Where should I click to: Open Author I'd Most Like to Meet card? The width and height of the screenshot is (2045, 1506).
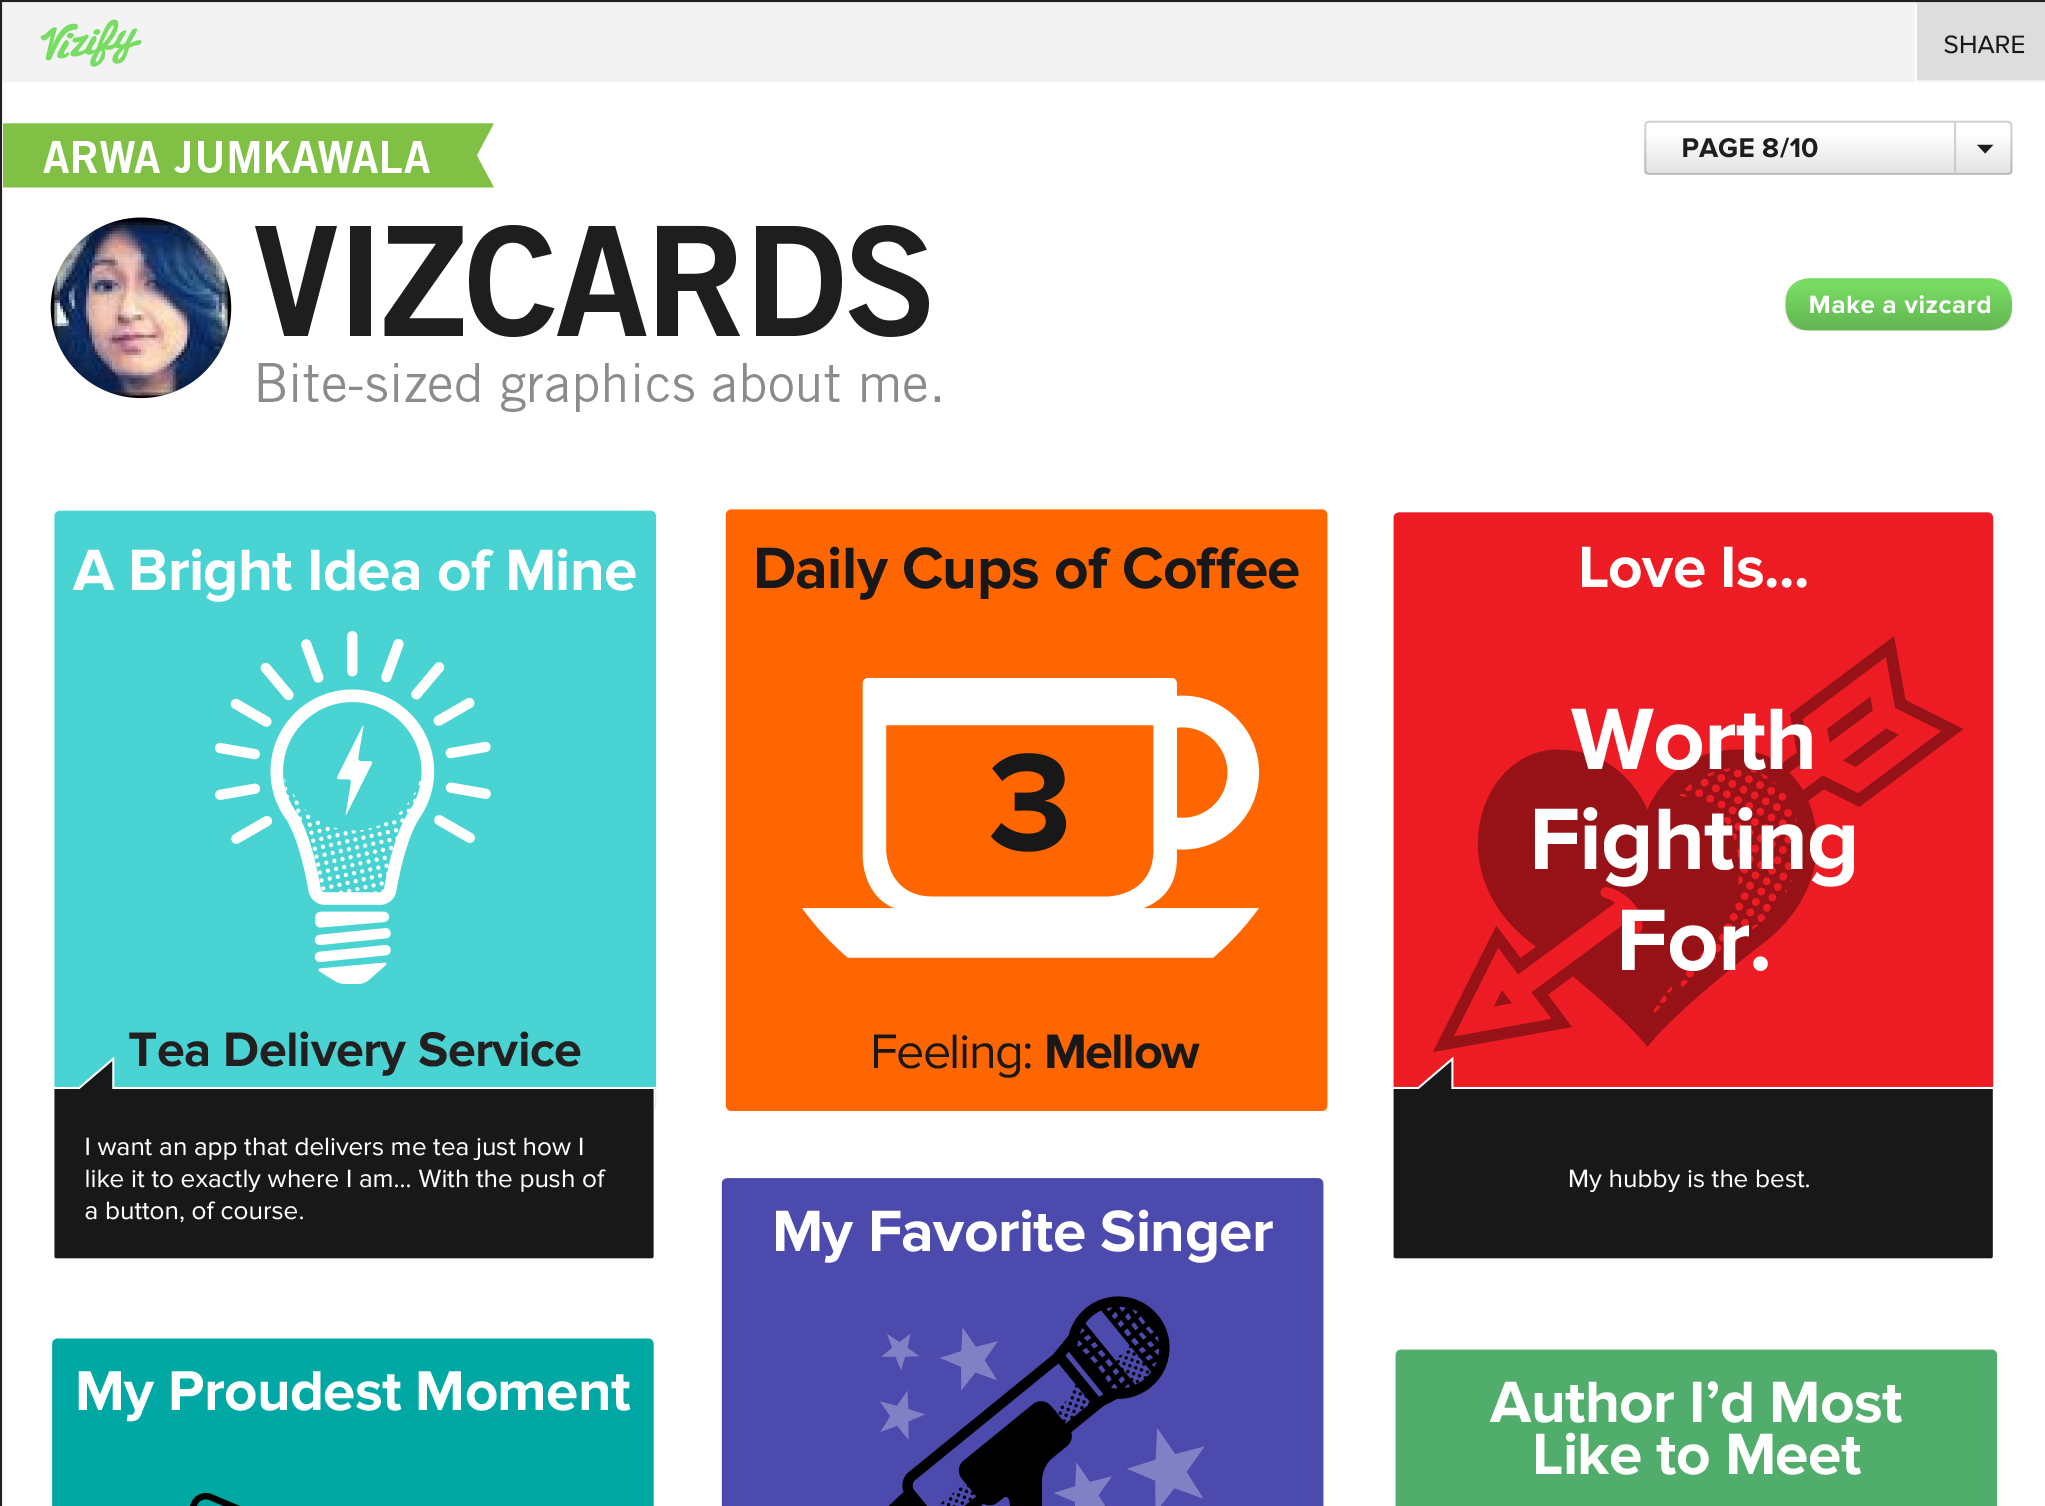1696,1428
